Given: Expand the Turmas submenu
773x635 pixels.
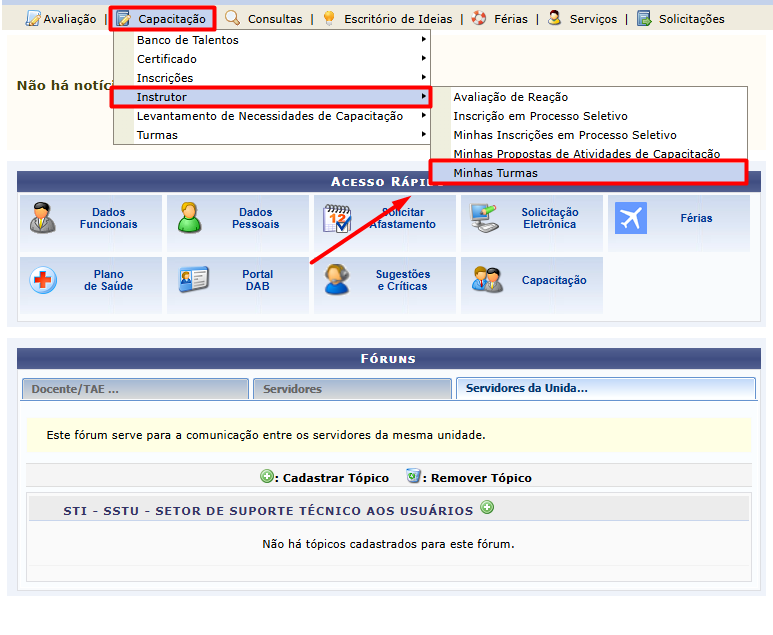Looking at the screenshot, I should (272, 135).
